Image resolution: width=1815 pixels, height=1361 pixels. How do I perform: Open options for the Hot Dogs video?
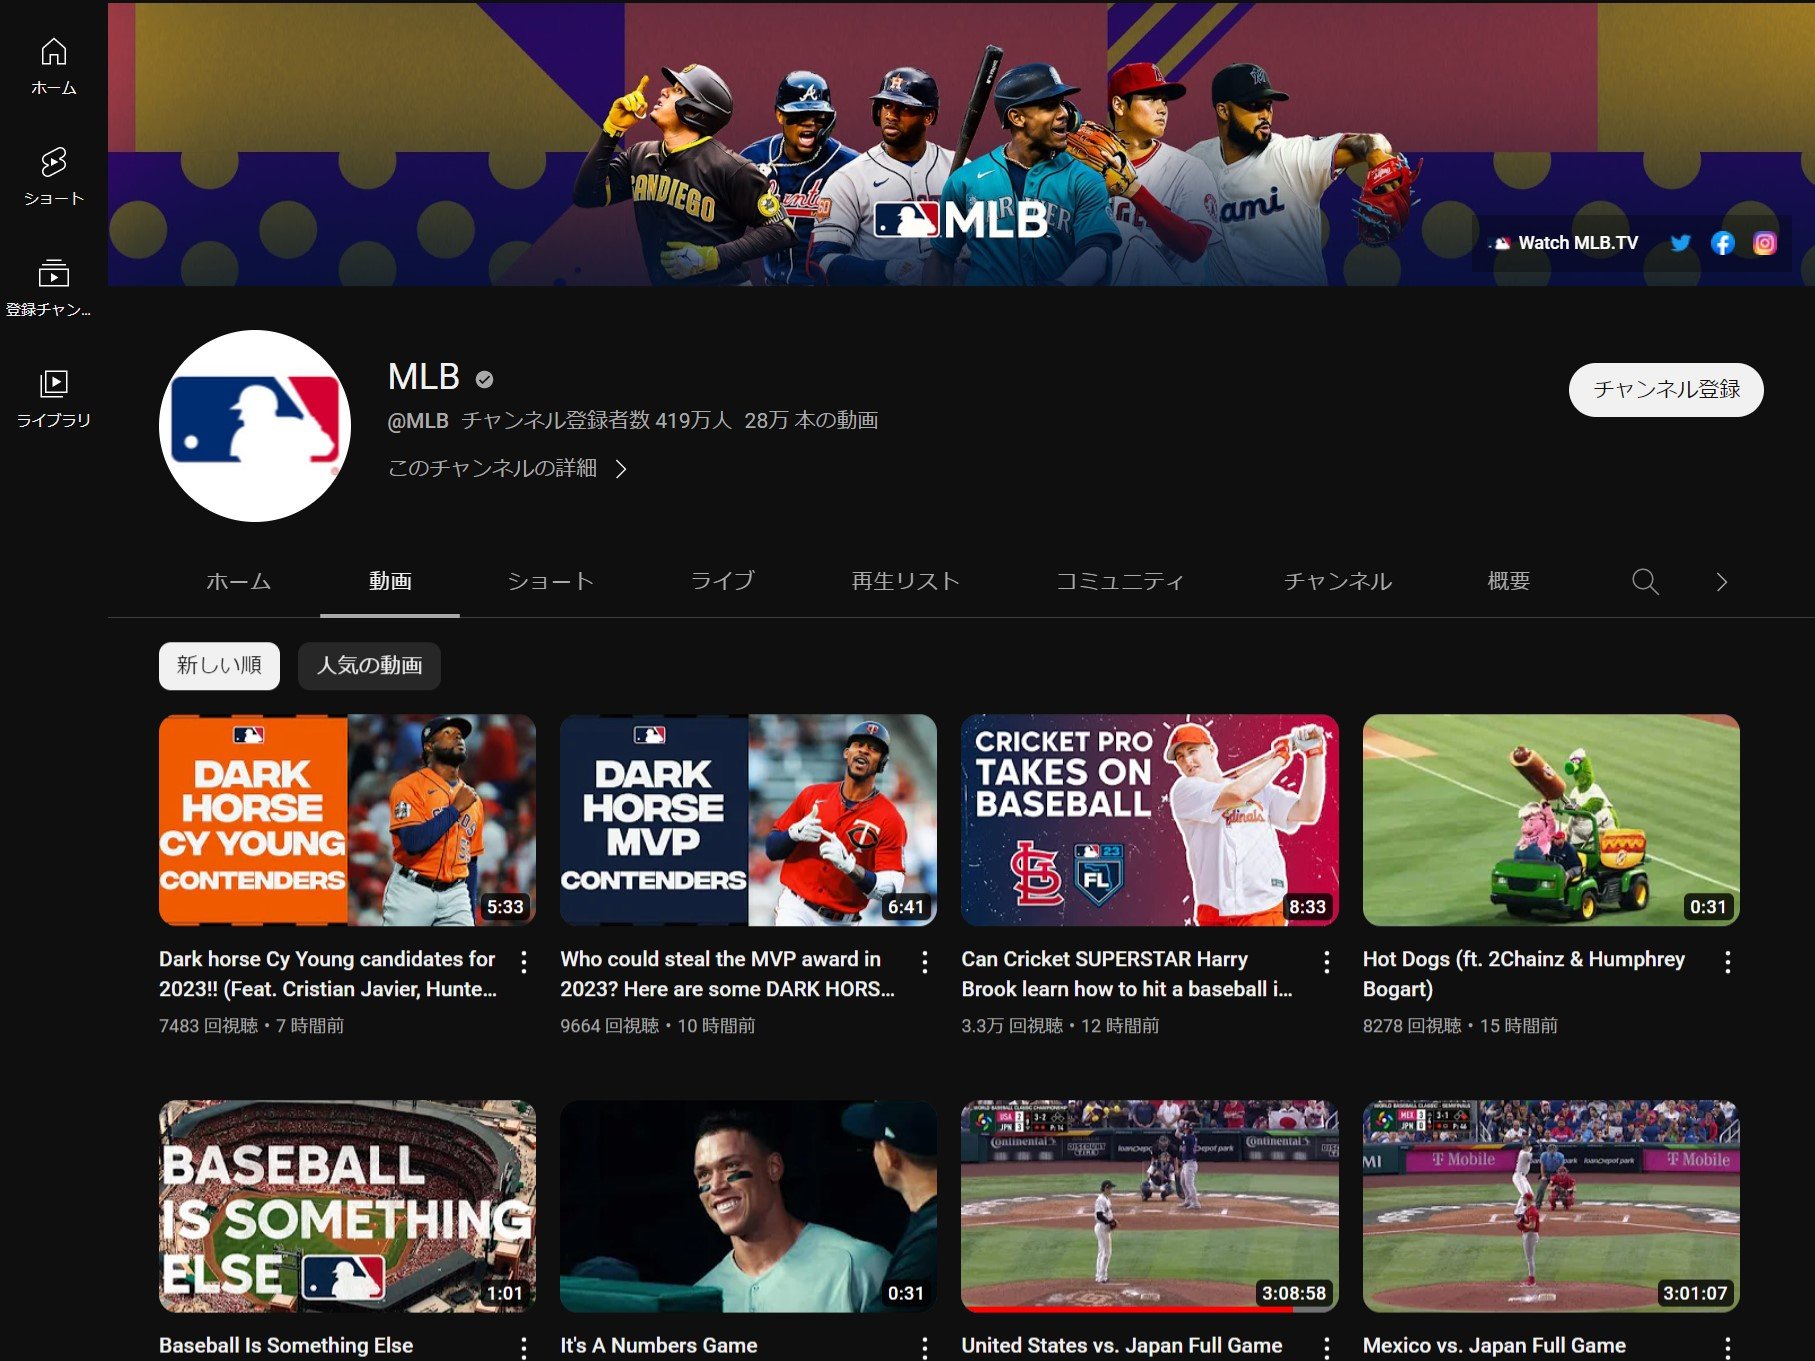point(1727,962)
